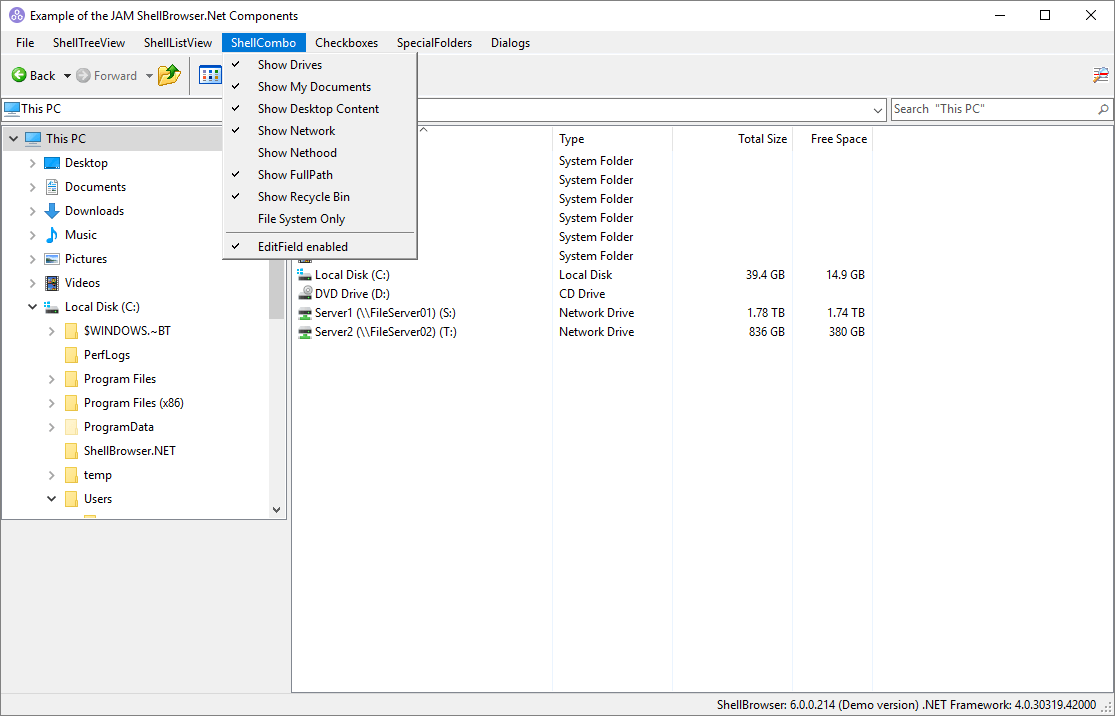Click the magnifier icon in the search box
The width and height of the screenshot is (1115, 716).
click(1103, 109)
